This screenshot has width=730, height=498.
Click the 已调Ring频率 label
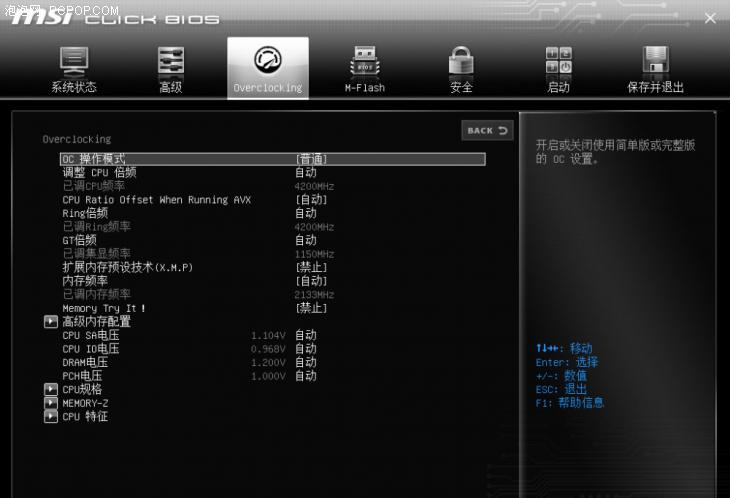pos(96,227)
